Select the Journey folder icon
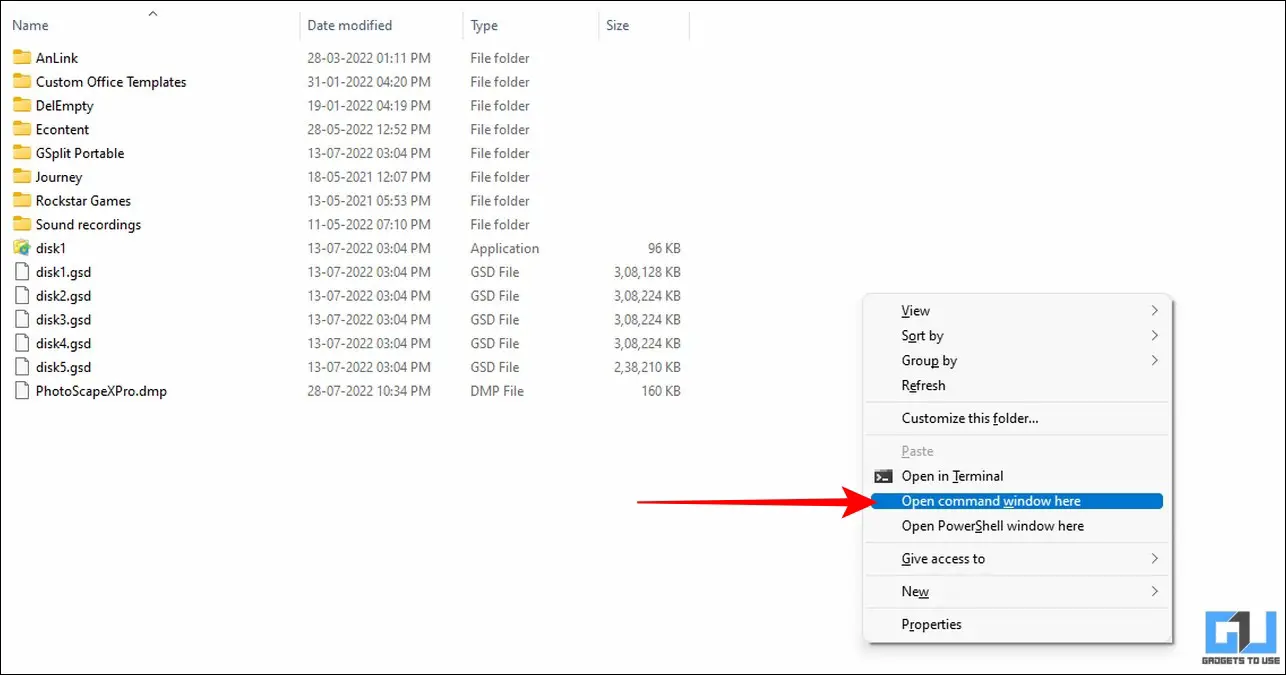The height and width of the screenshot is (675, 1286). click(x=22, y=177)
